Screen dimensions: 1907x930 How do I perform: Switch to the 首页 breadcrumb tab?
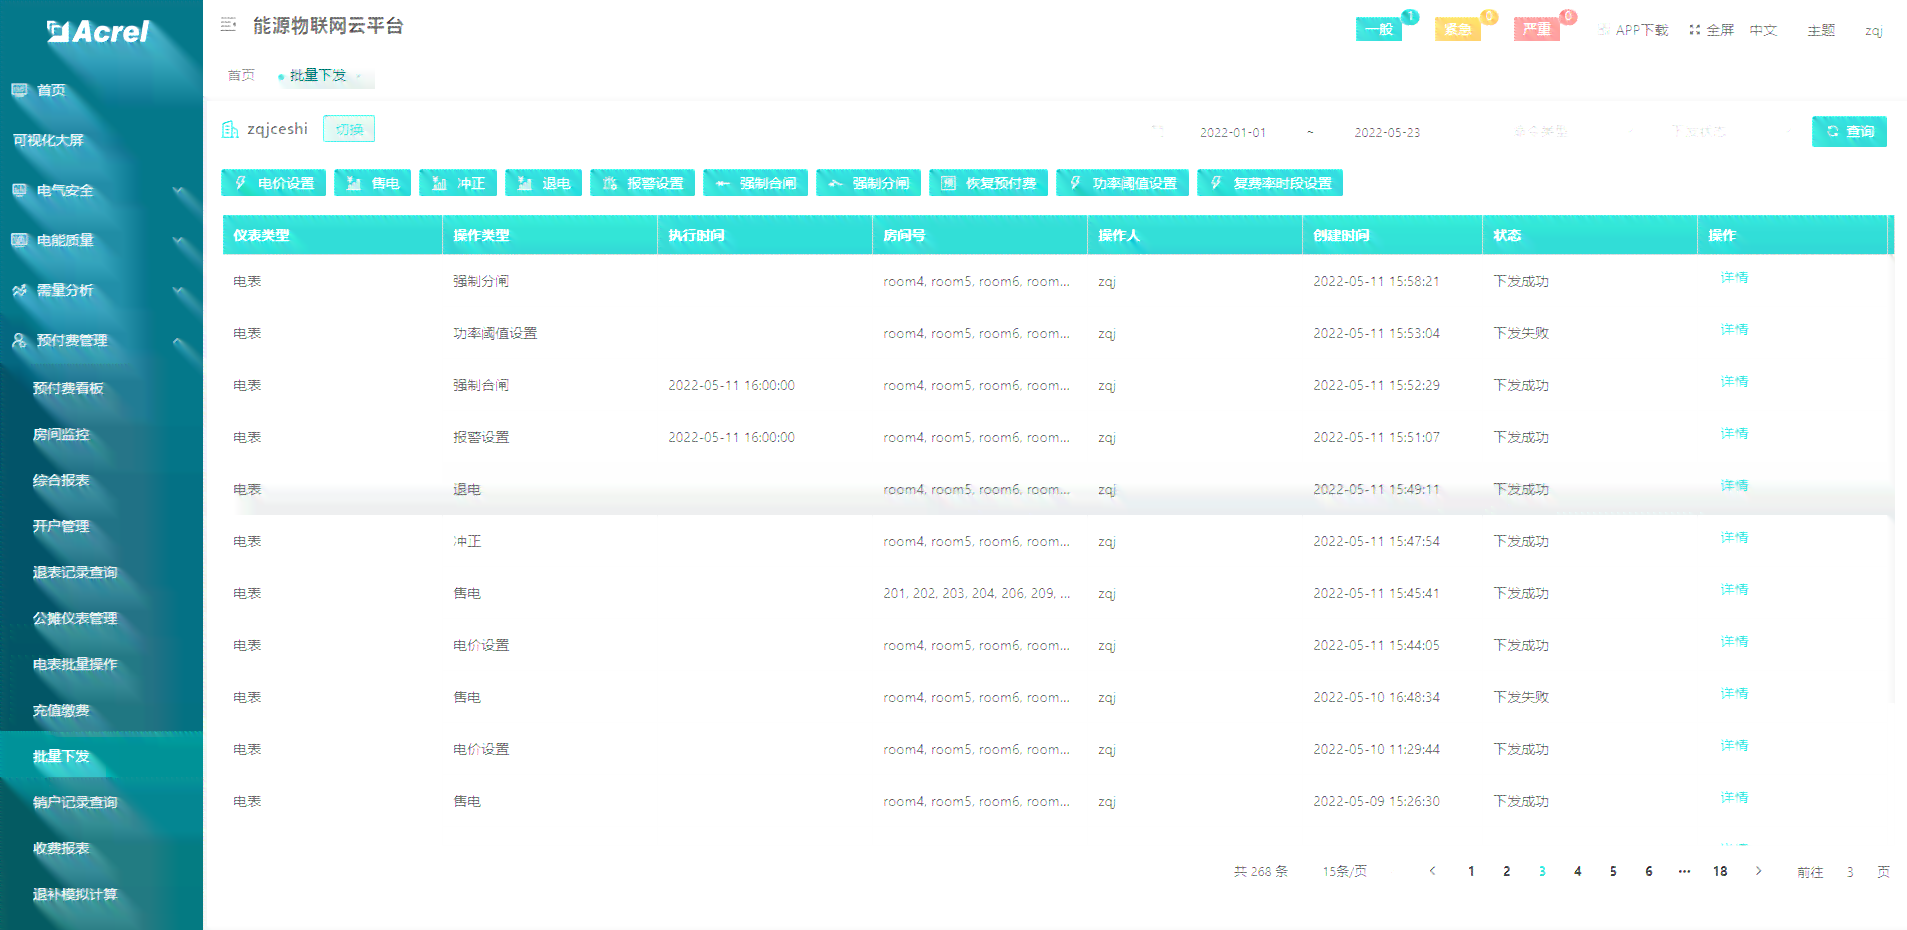click(x=241, y=75)
